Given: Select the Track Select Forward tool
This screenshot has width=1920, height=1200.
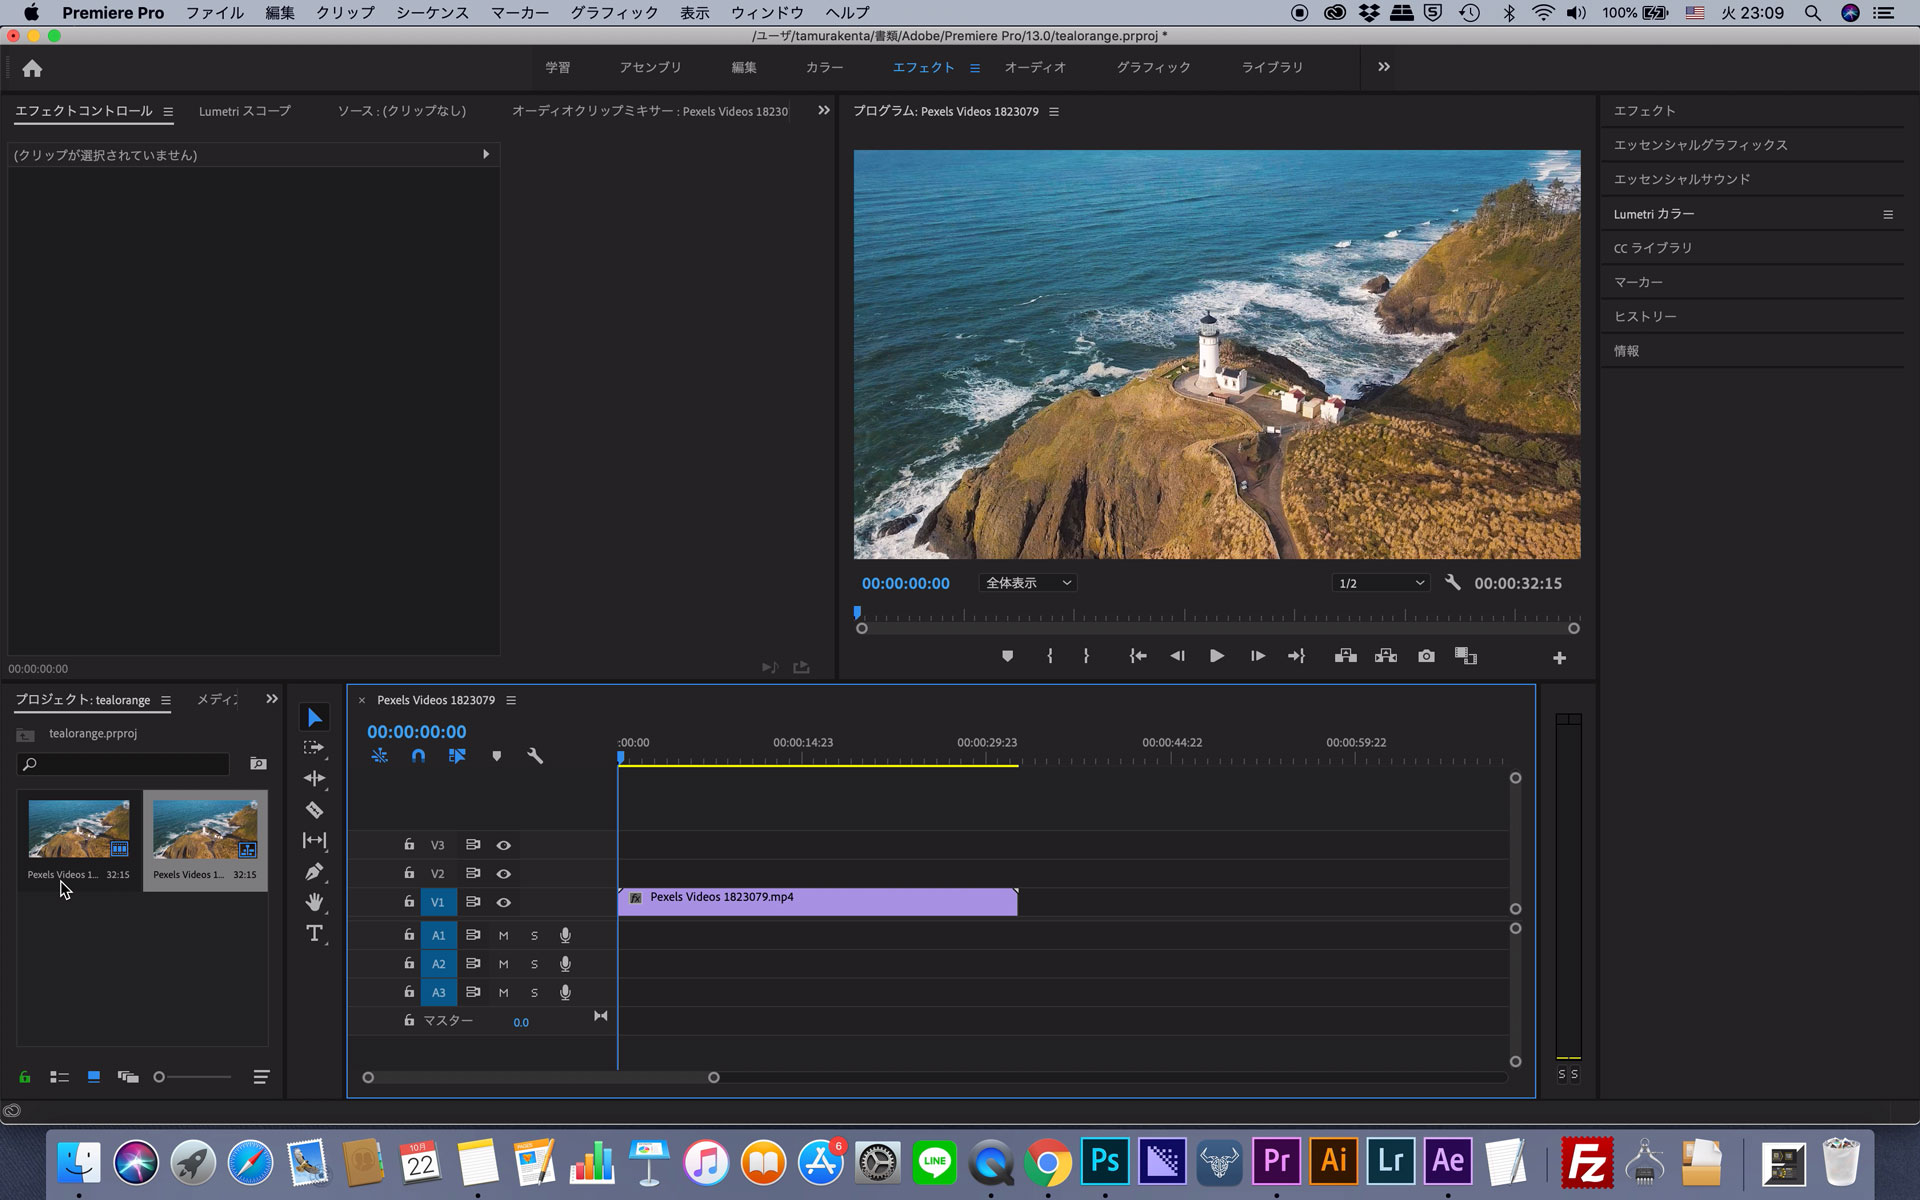Looking at the screenshot, I should pos(315,748).
